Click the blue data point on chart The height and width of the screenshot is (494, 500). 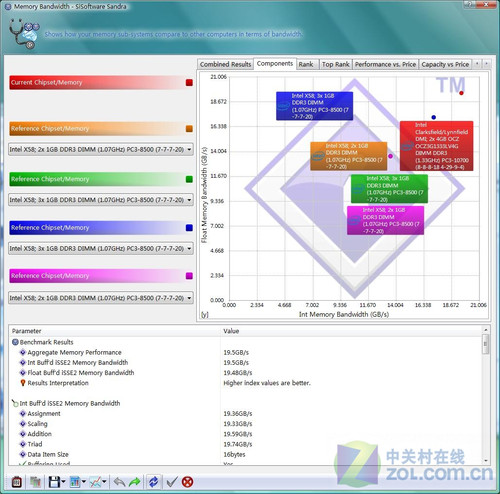coord(433,117)
